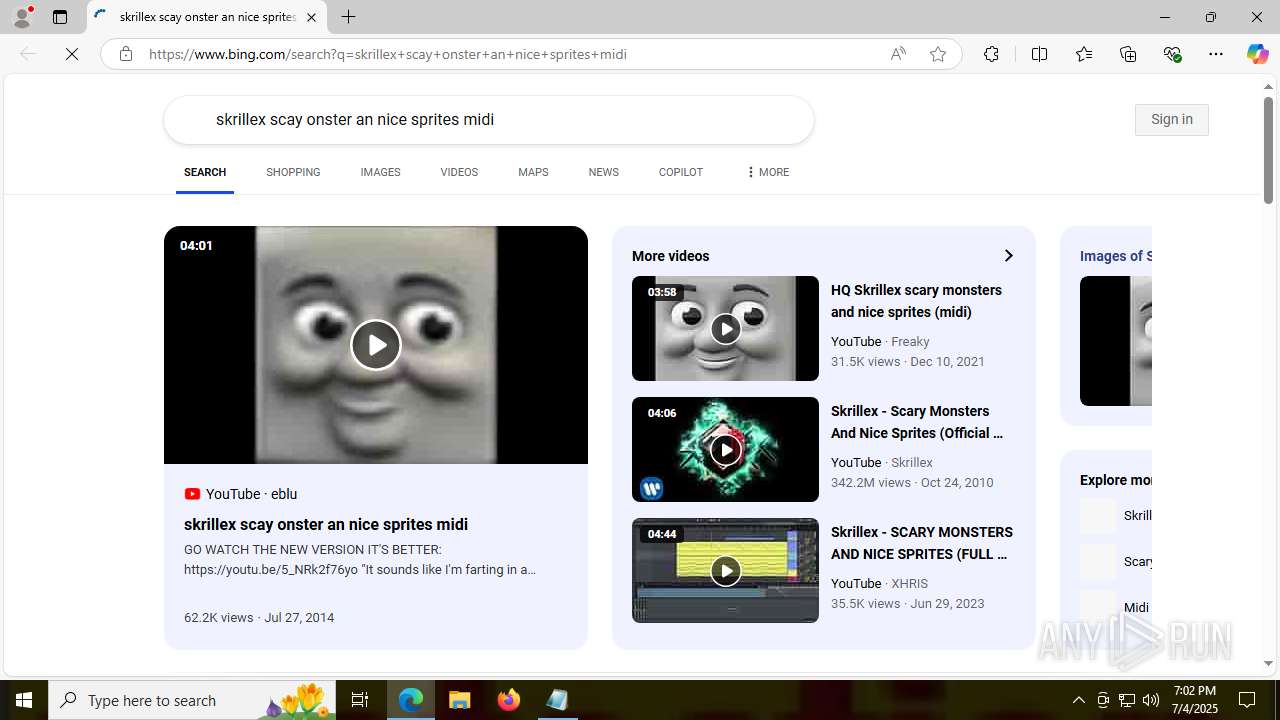Open File Explorer from taskbar
Image resolution: width=1280 pixels, height=720 pixels.
pyautogui.click(x=460, y=700)
